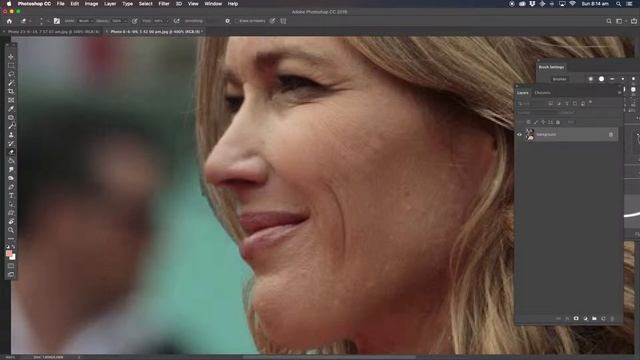Toggle layer filtering switch in Layers panel
This screenshot has width=640, height=360.
(591, 102)
